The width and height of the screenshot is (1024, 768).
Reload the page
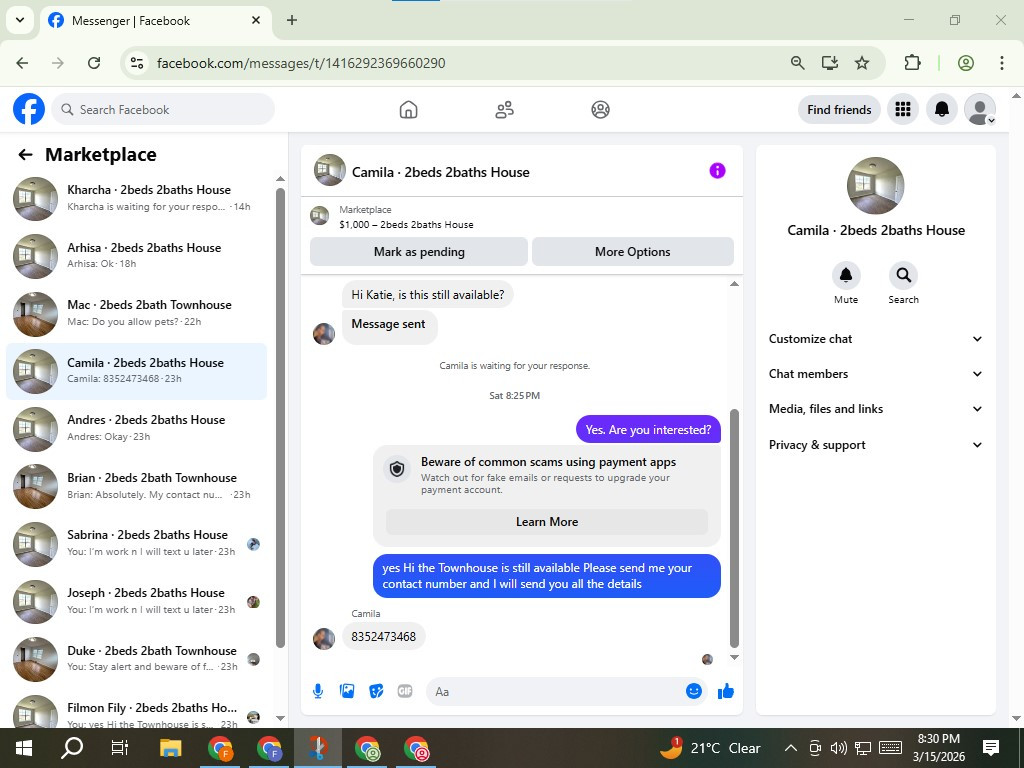pos(94,63)
